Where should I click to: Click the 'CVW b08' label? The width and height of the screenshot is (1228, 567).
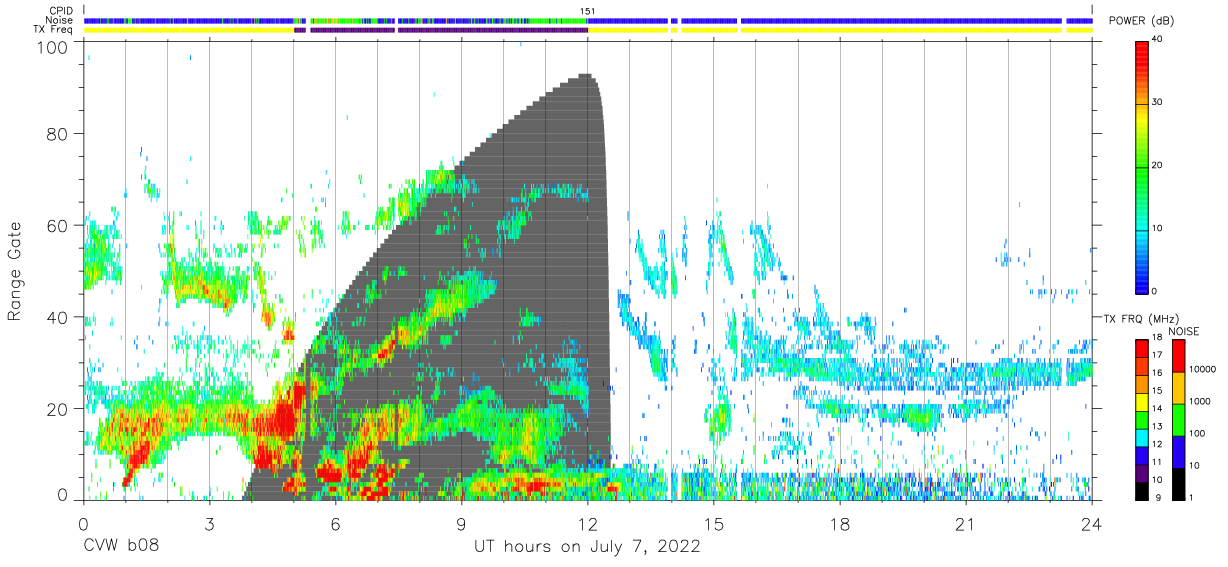tap(121, 547)
